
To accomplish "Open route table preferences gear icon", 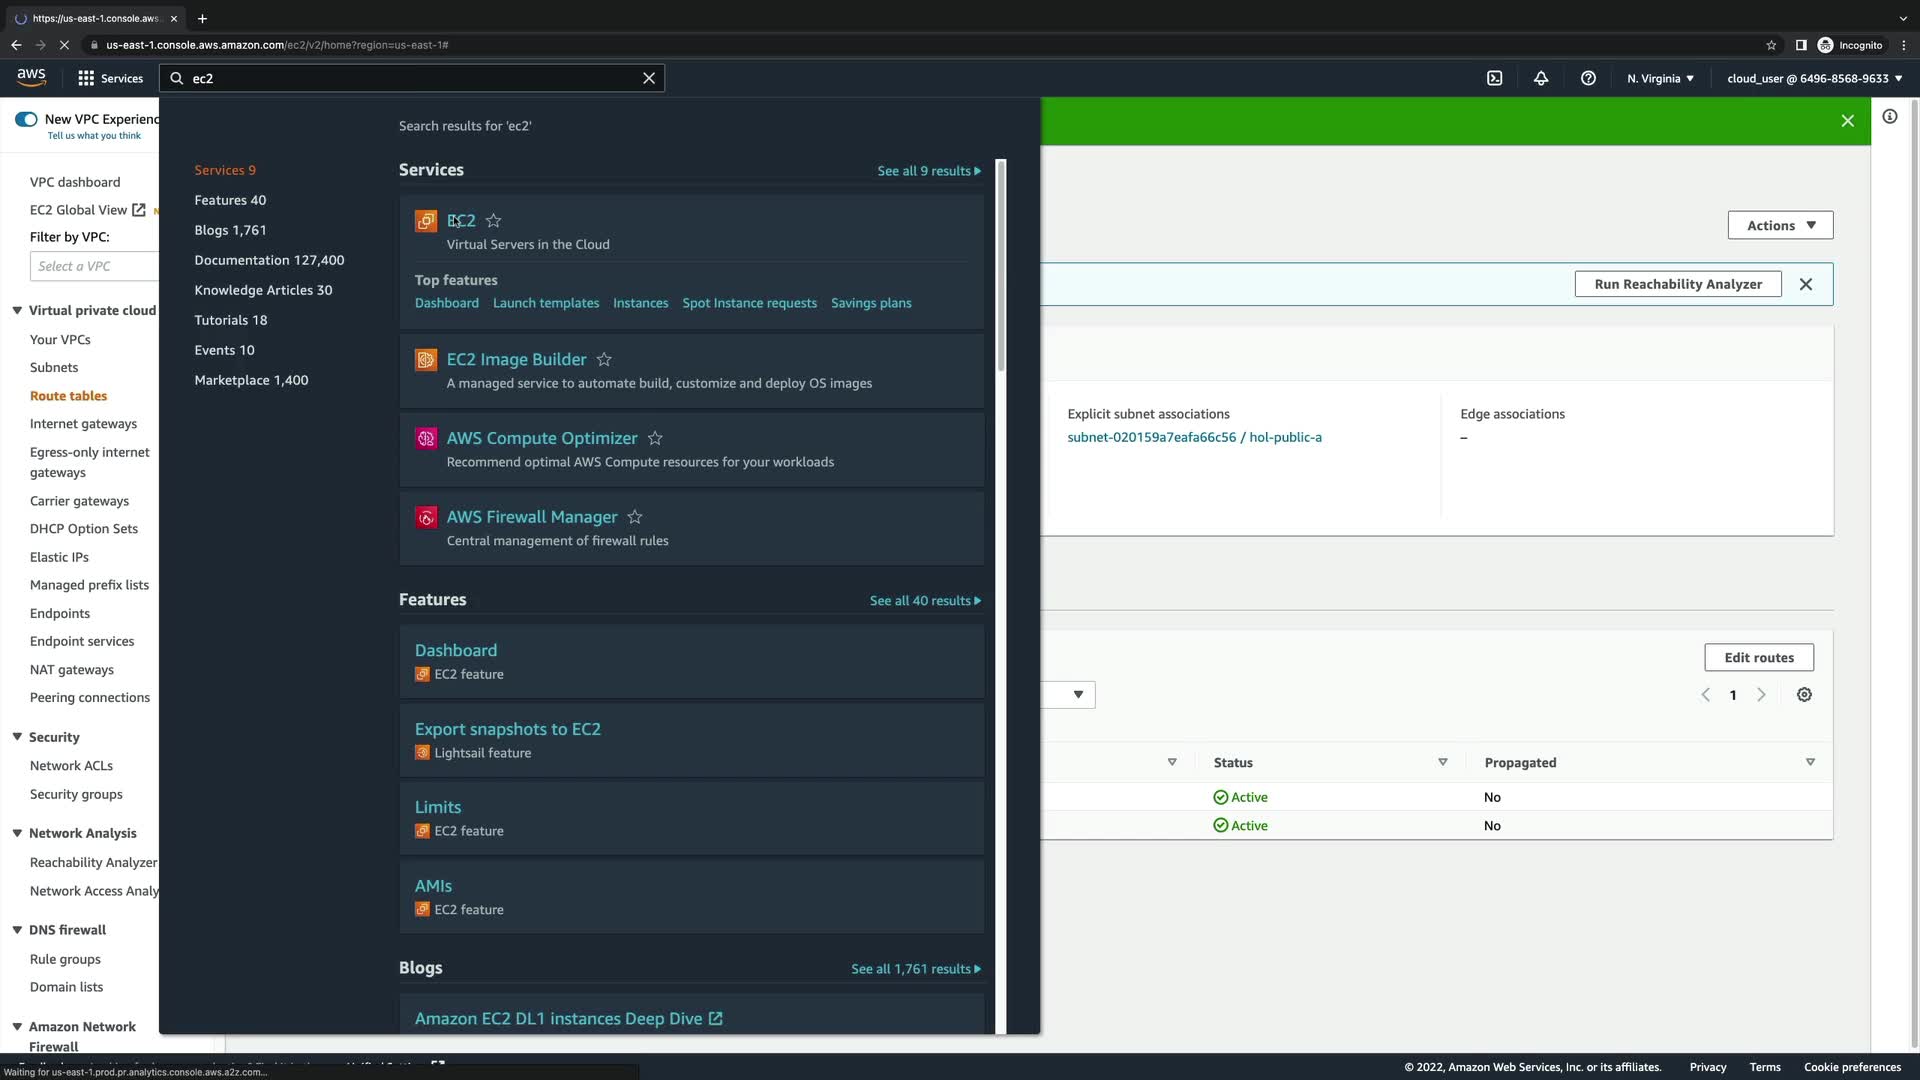I will click(x=1804, y=695).
